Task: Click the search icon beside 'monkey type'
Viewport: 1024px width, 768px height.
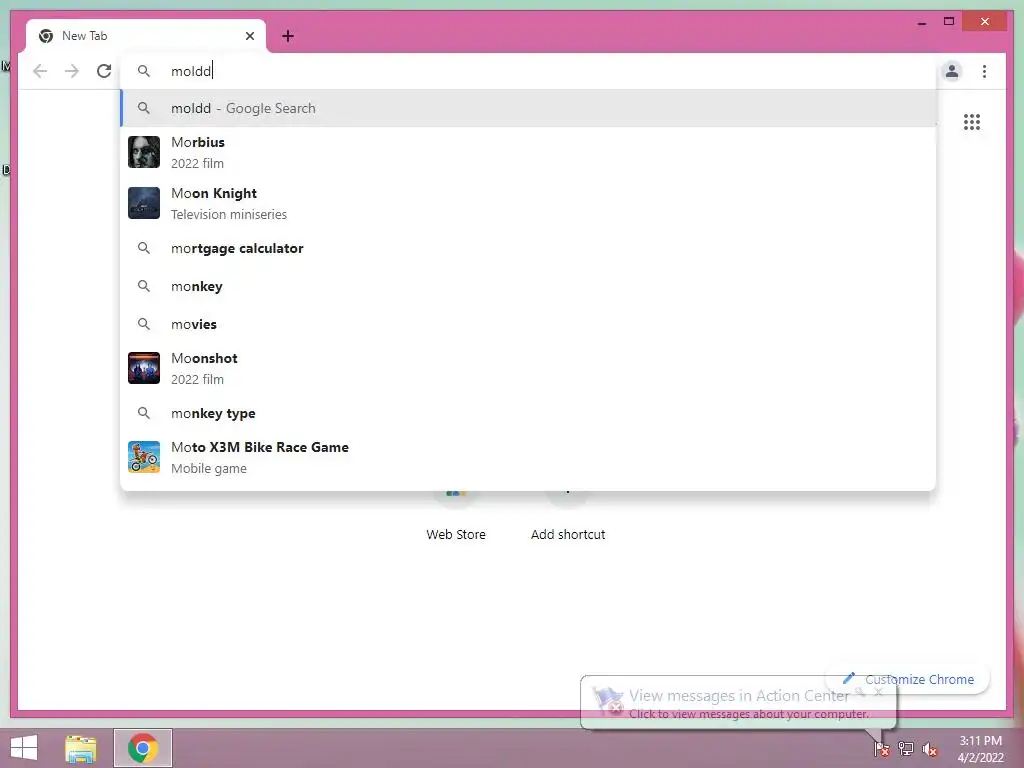Action: tap(144, 413)
